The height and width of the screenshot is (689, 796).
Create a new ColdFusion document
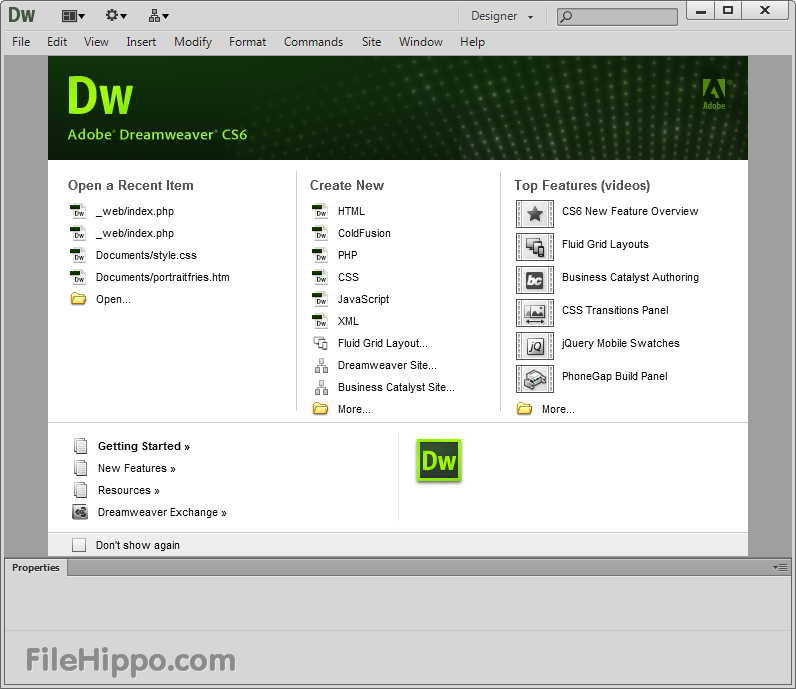(364, 234)
